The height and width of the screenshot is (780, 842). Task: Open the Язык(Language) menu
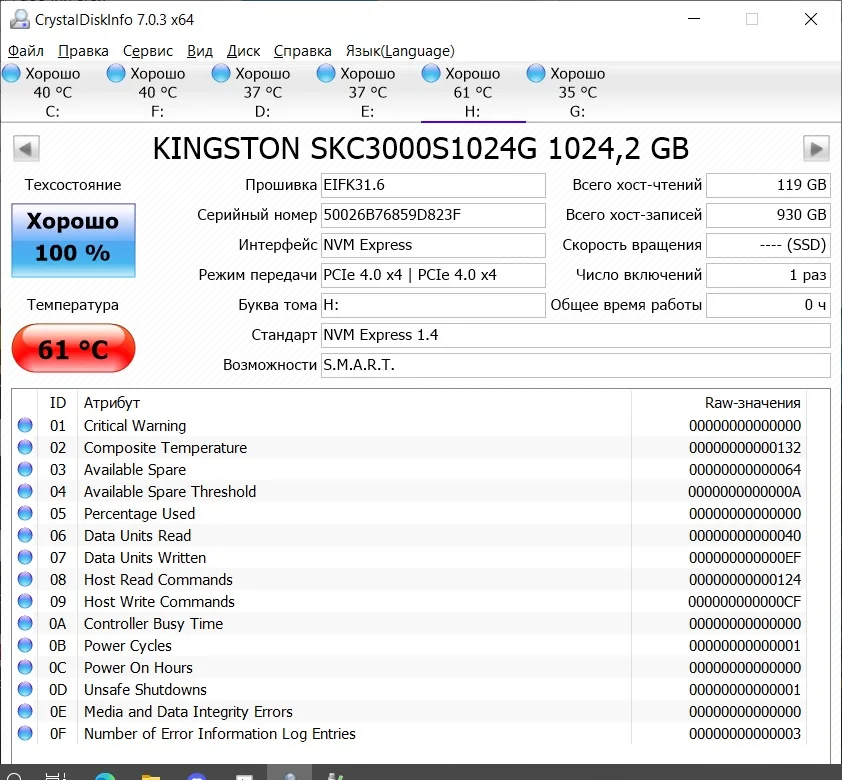click(400, 51)
